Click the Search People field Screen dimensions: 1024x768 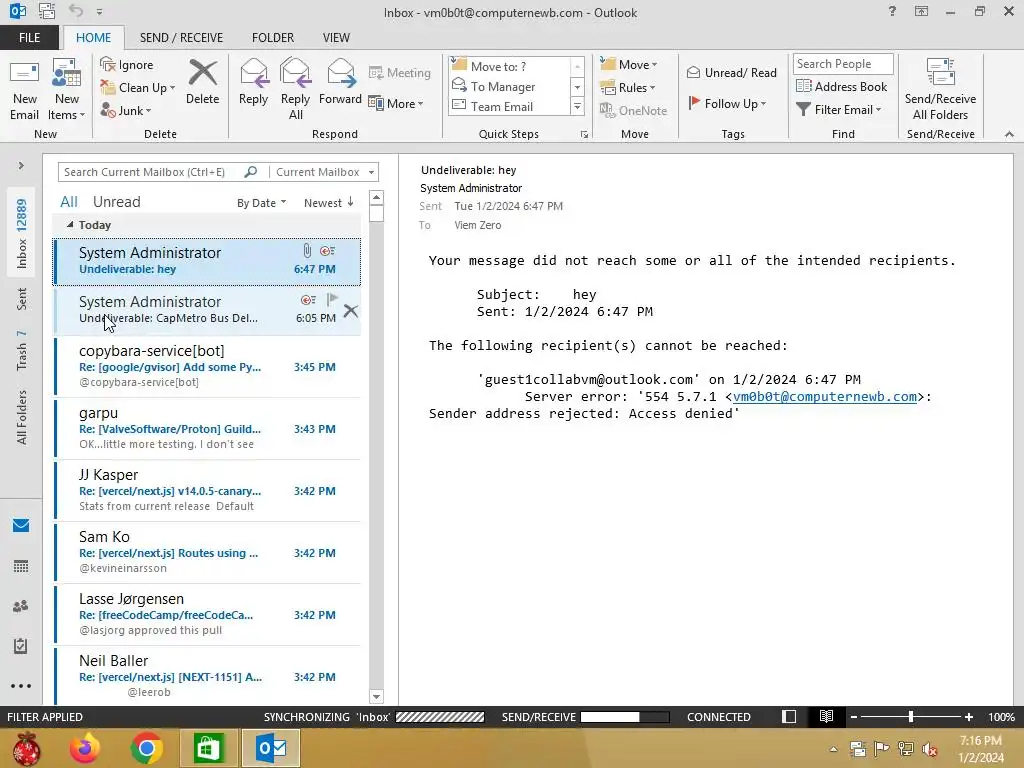pyautogui.click(x=842, y=64)
